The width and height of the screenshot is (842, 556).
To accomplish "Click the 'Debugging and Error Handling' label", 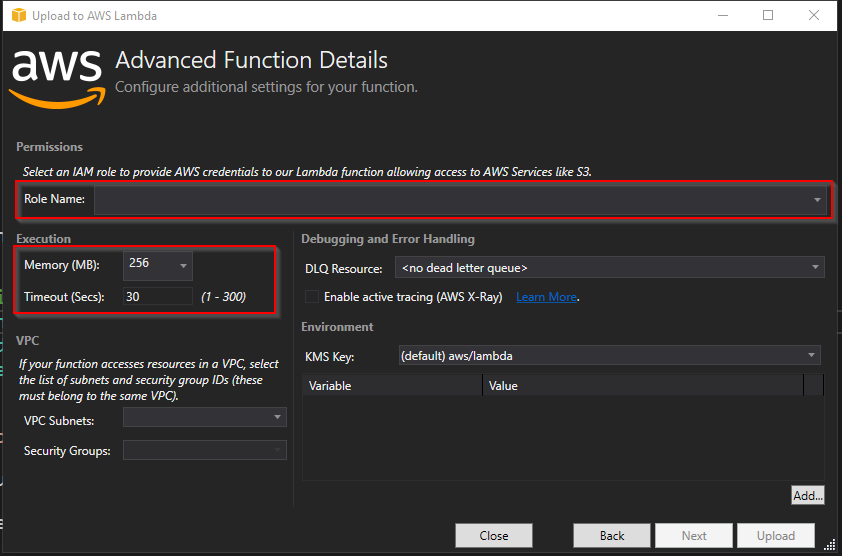I will pyautogui.click(x=388, y=239).
